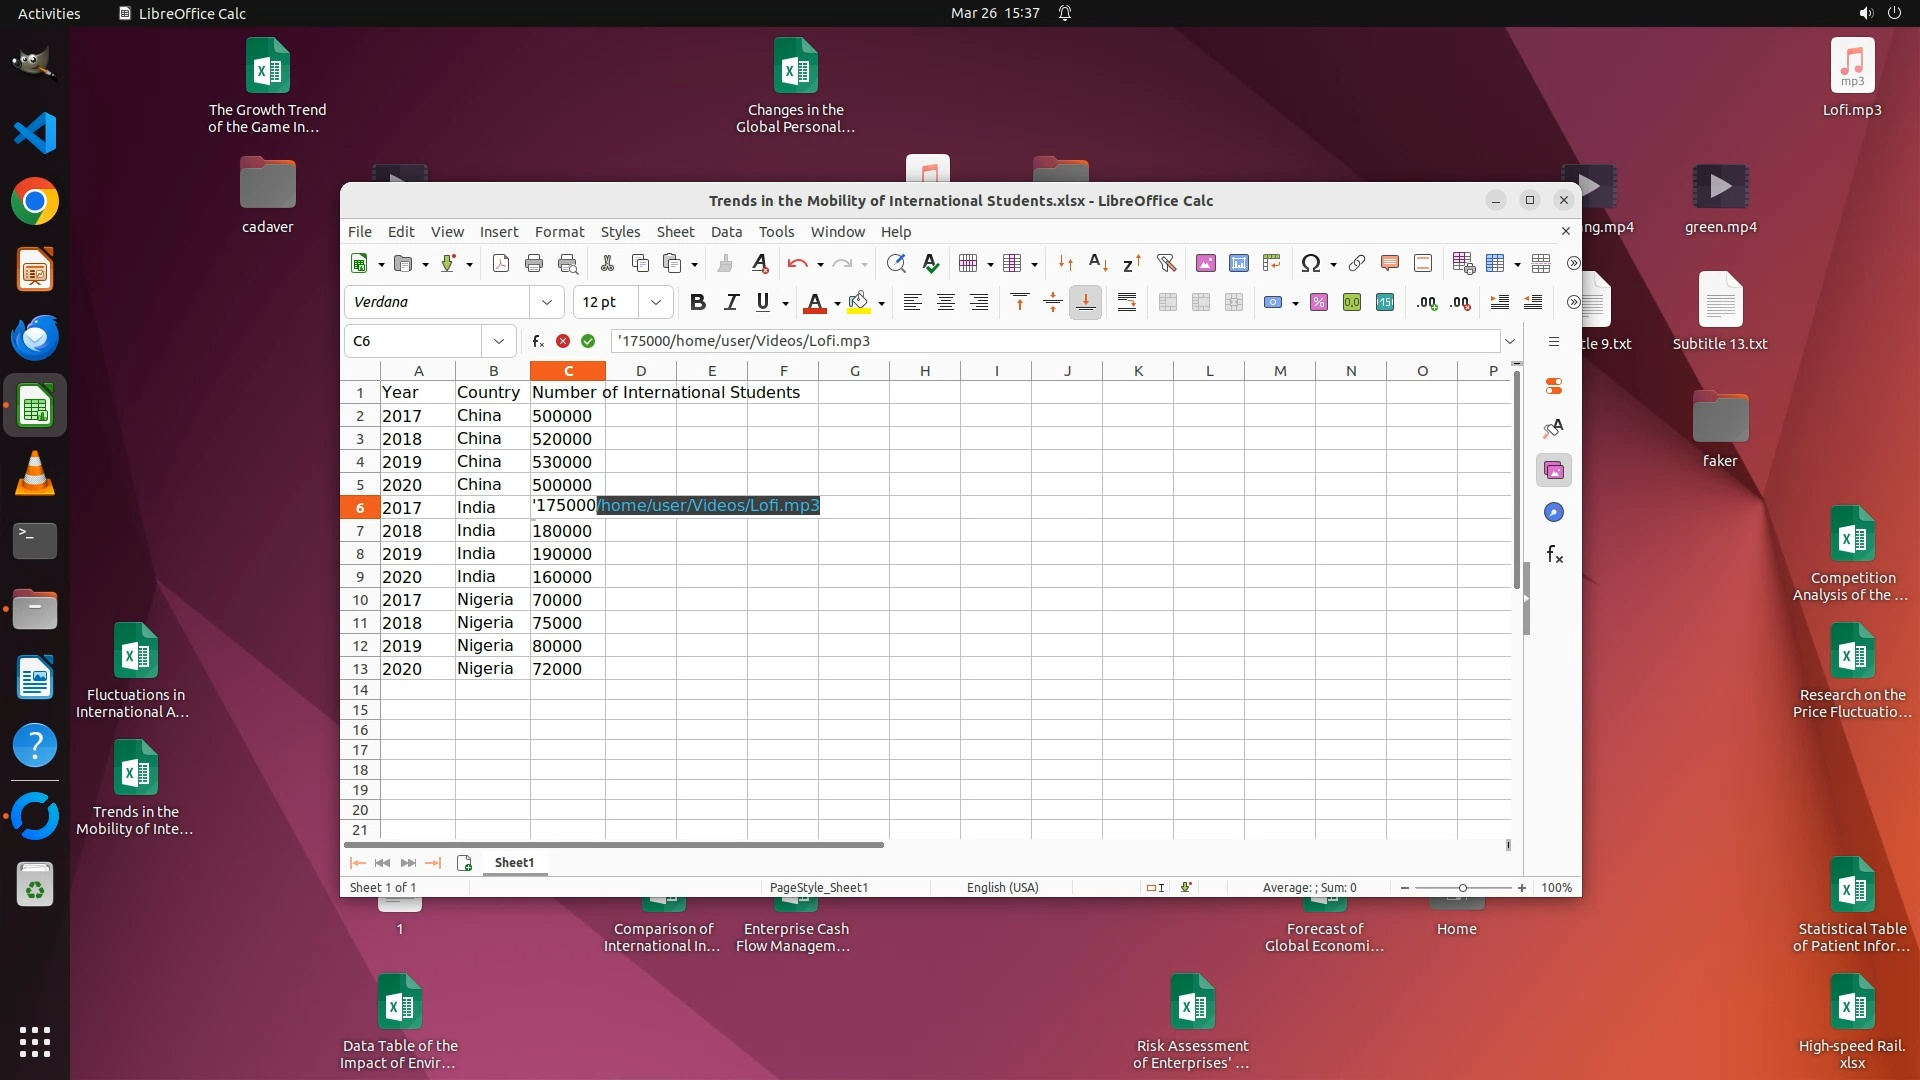Cancel cell input with red X
Image resolution: width=1920 pixels, height=1080 pixels.
point(563,341)
